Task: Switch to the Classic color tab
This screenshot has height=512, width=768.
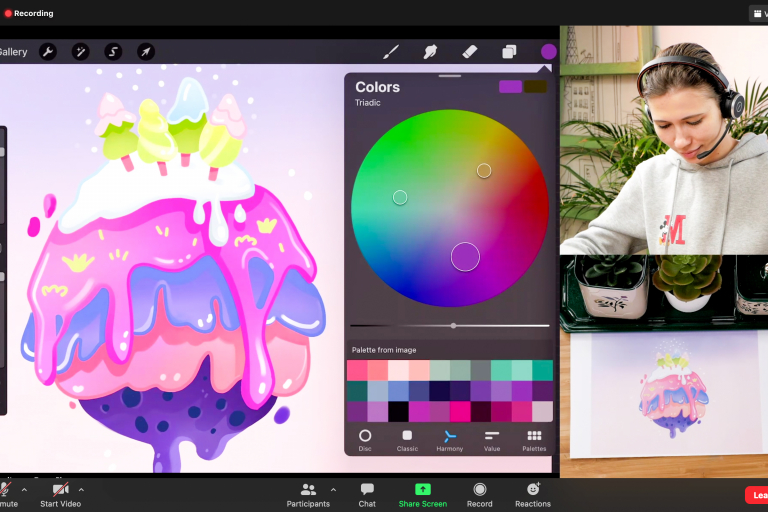Action: (407, 440)
